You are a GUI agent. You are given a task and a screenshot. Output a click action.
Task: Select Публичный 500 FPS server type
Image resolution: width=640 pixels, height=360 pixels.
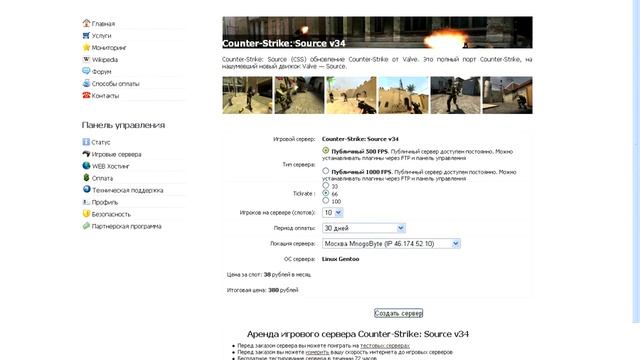325,151
